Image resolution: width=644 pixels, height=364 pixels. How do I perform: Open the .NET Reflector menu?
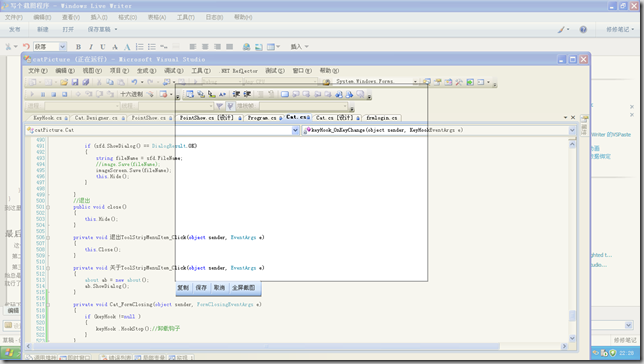239,71
